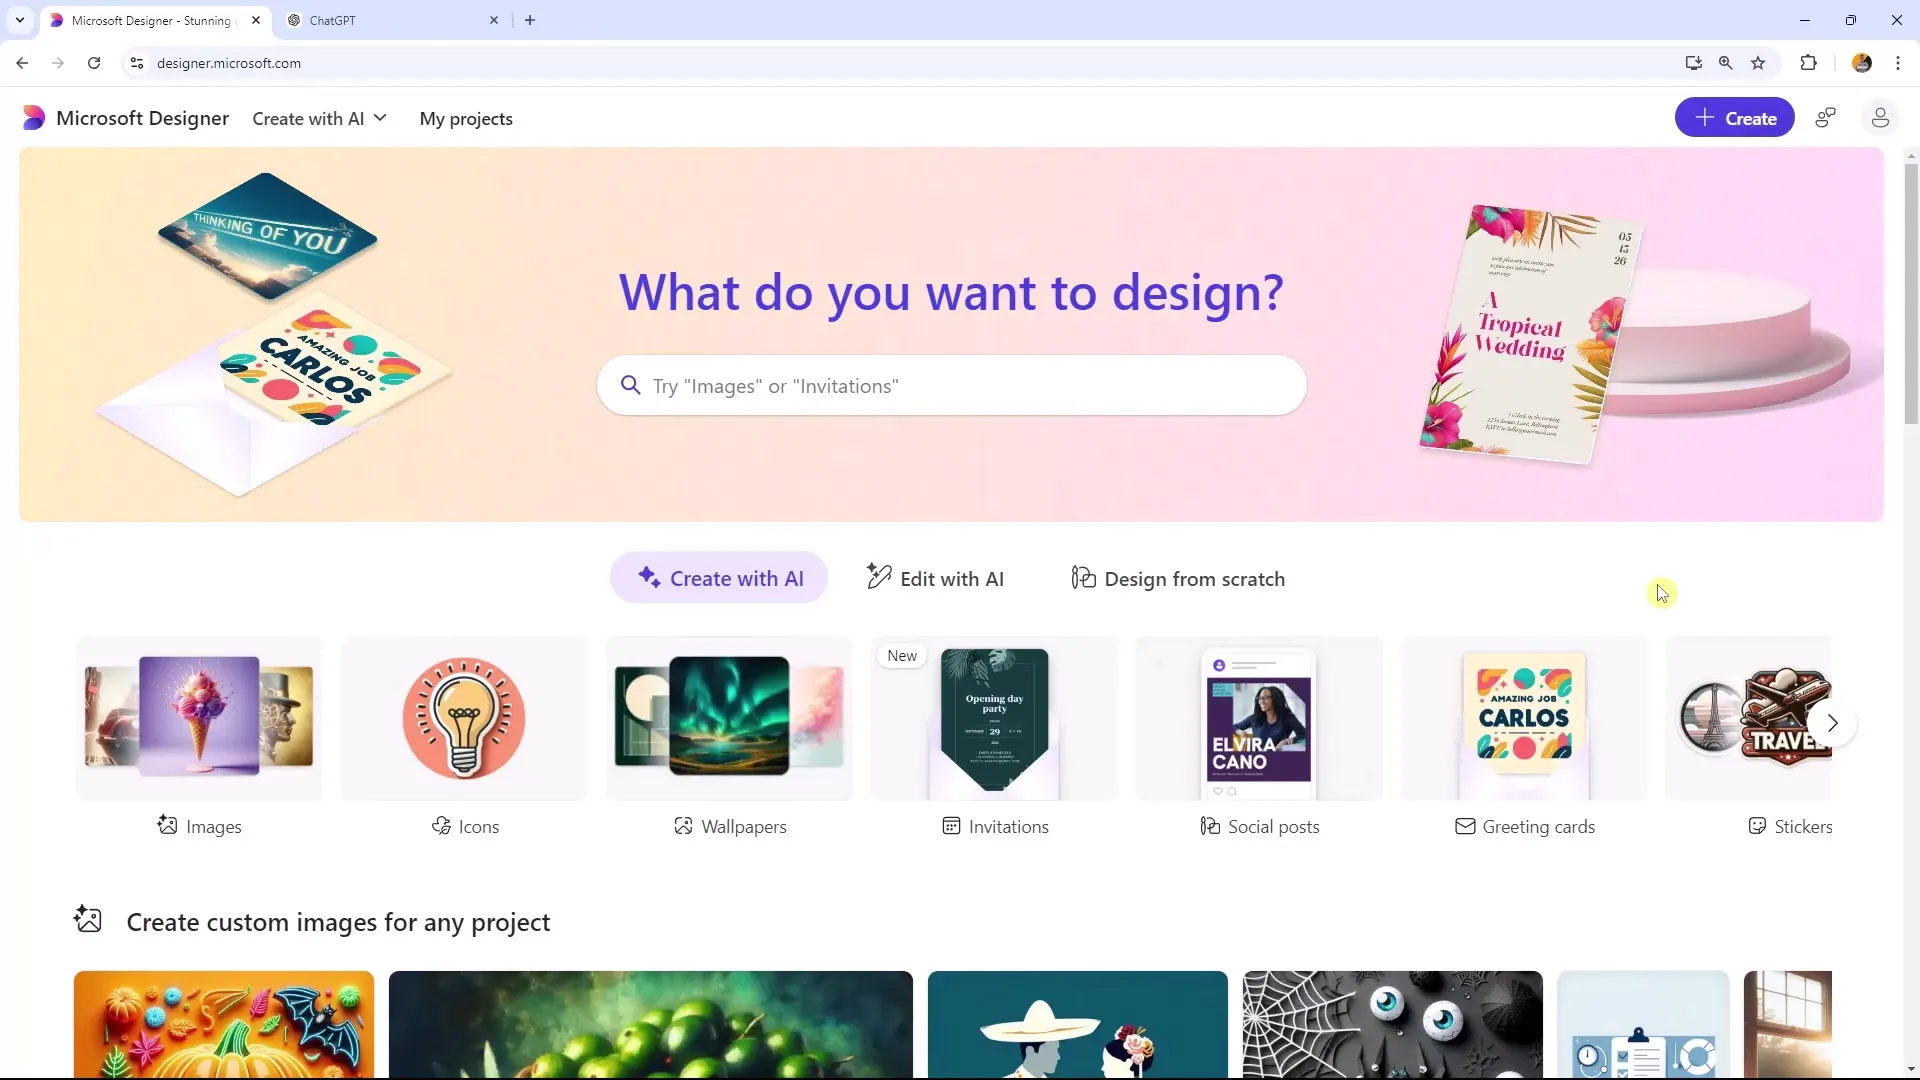Screen dimensions: 1920x1080
Task: Click the Wallpapers category icon
Action: coord(729,719)
